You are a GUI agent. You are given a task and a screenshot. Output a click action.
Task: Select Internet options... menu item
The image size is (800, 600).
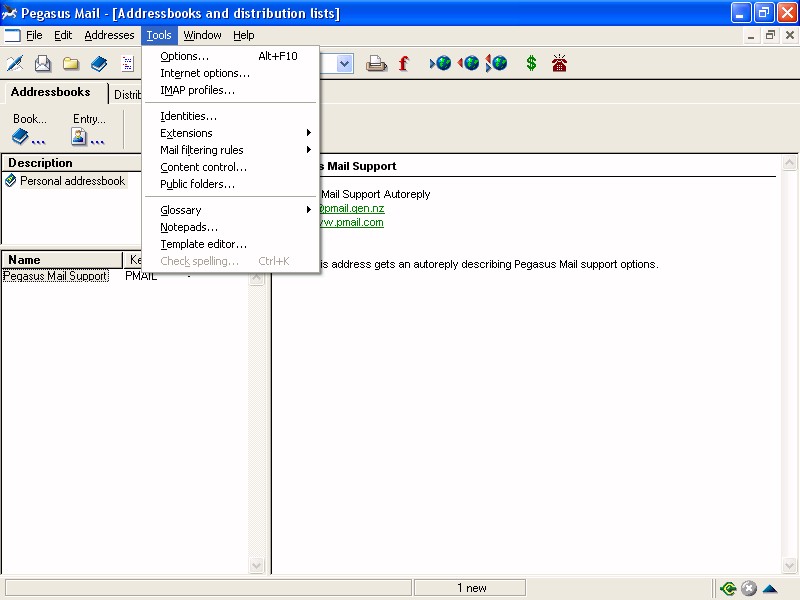(231, 73)
